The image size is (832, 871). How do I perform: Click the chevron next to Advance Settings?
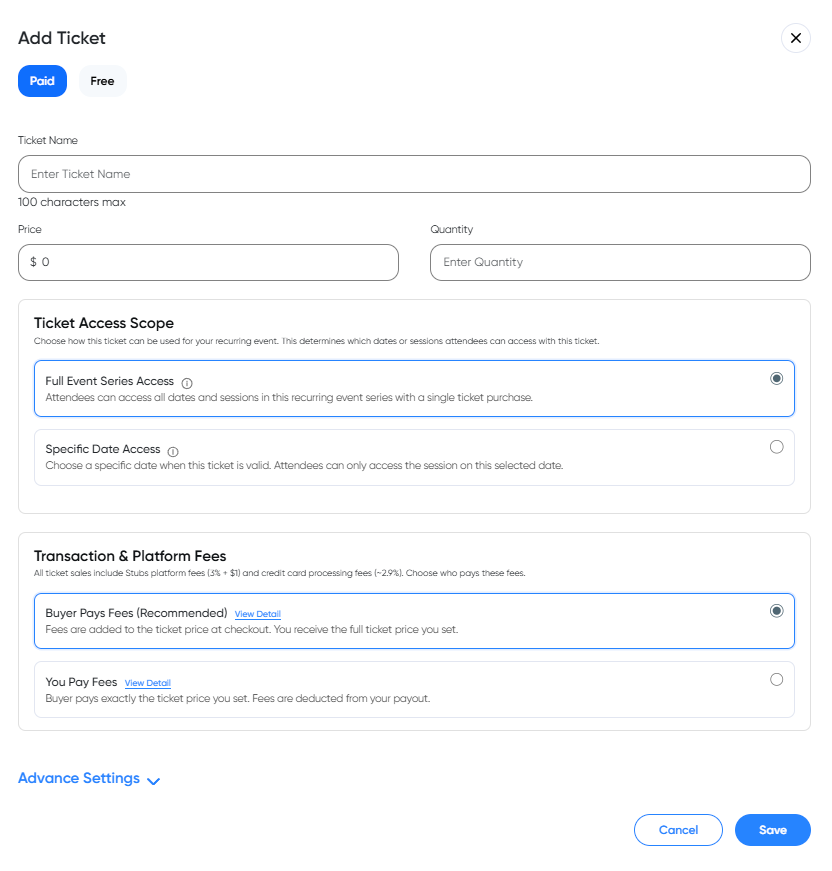(x=153, y=780)
